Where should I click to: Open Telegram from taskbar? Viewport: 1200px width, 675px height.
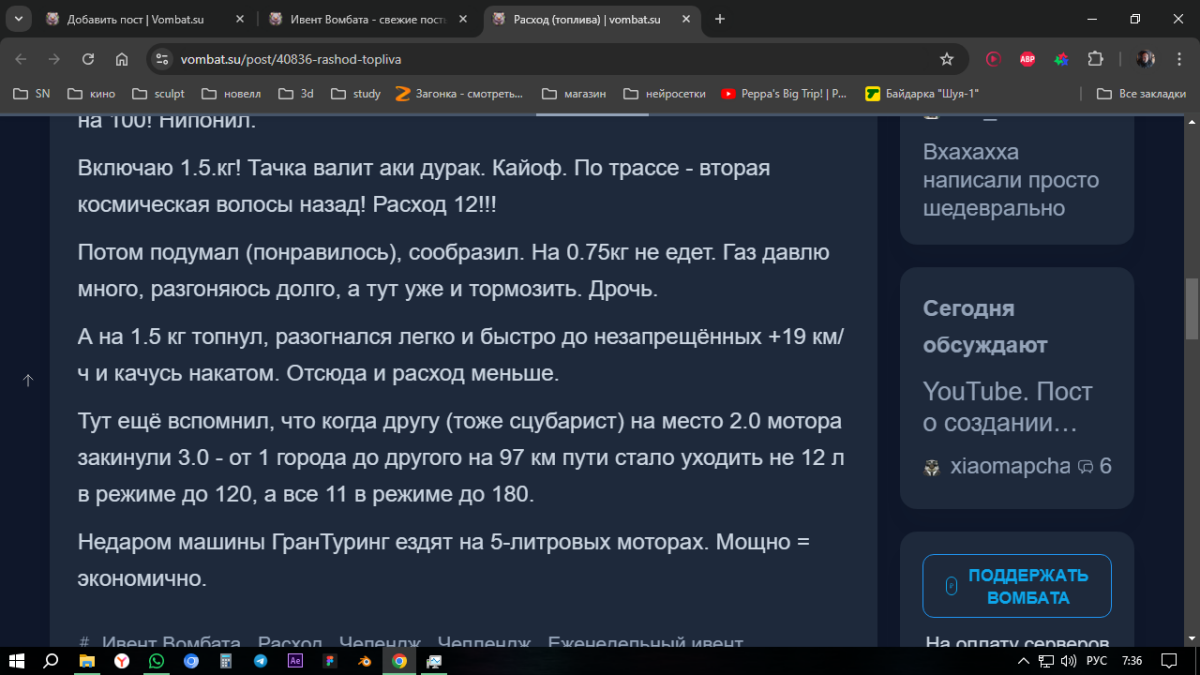[x=260, y=661]
